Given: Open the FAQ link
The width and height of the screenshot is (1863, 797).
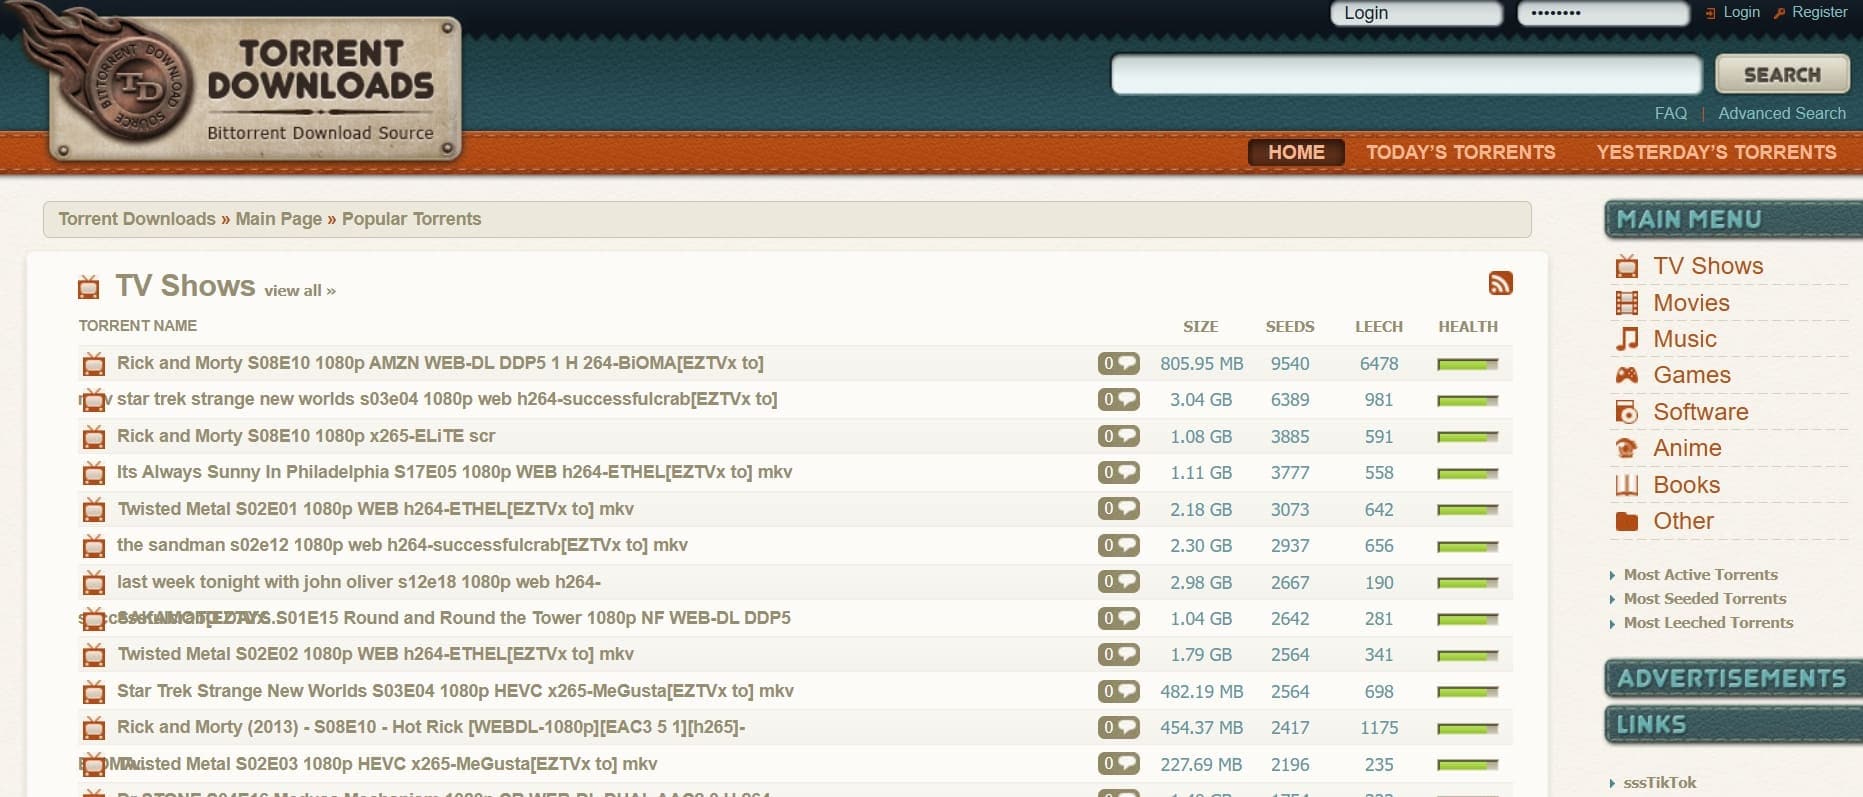Looking at the screenshot, I should pos(1670,113).
